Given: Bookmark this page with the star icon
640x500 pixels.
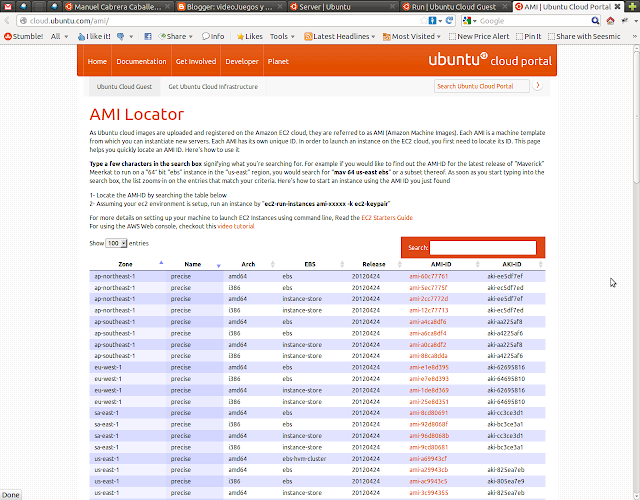Looking at the screenshot, I should click(x=423, y=21).
